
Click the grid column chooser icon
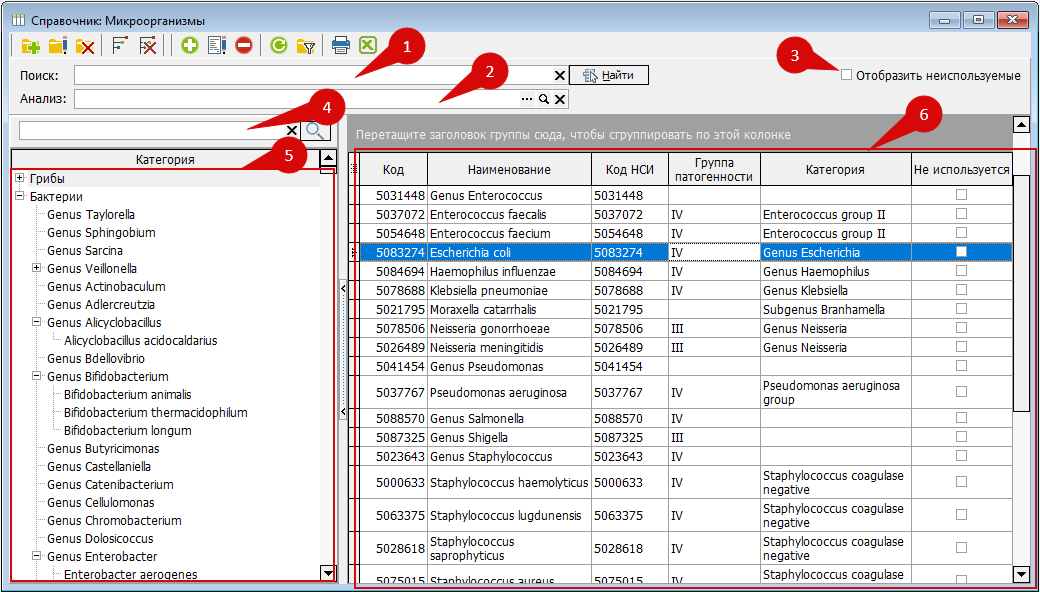point(354,169)
